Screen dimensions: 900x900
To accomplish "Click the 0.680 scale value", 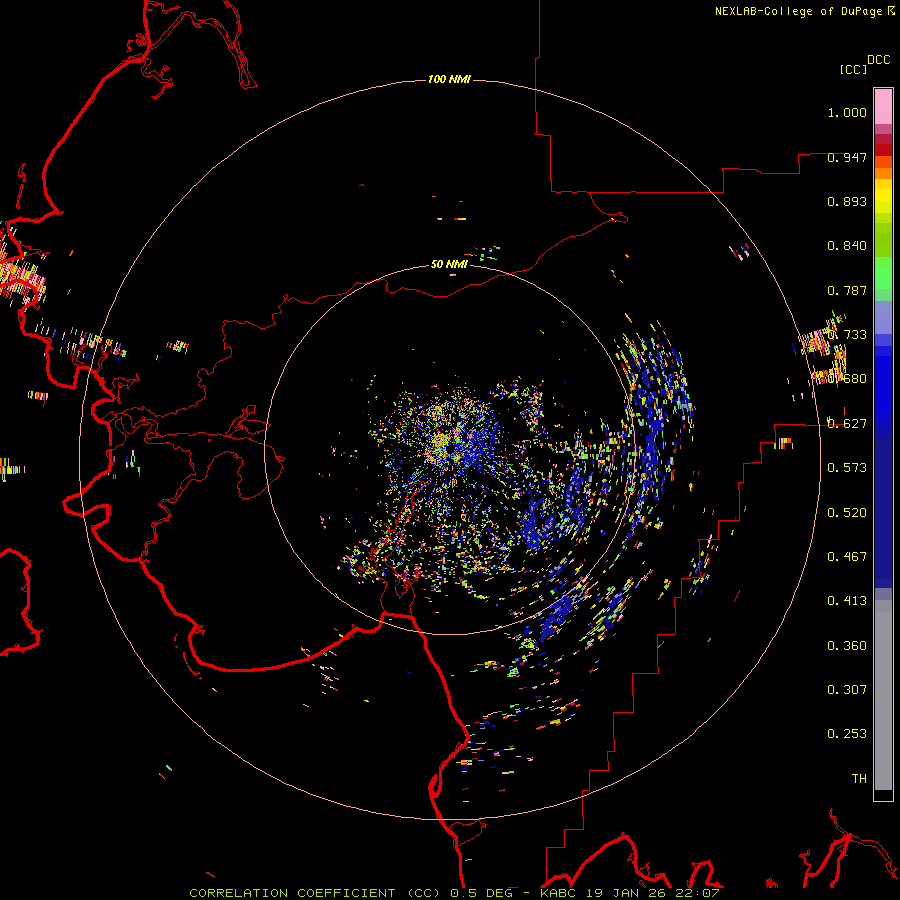I will (847, 379).
